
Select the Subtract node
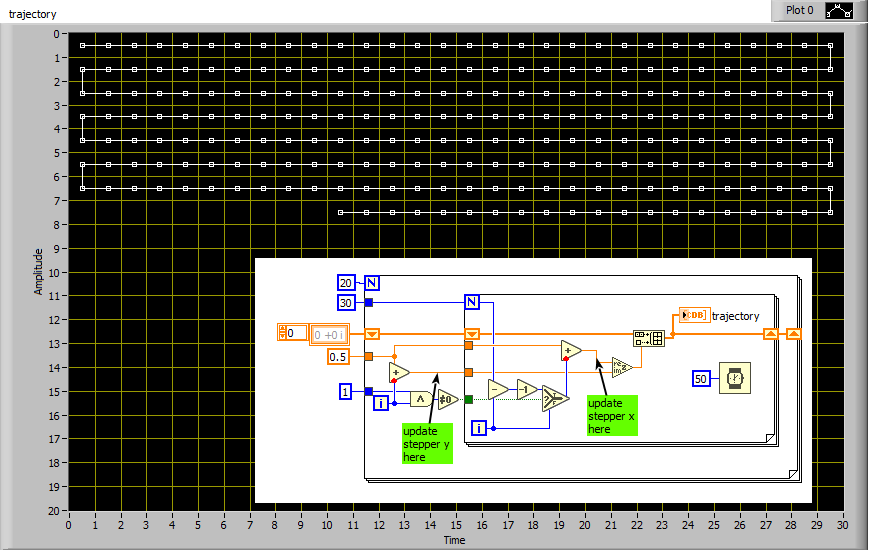498,390
